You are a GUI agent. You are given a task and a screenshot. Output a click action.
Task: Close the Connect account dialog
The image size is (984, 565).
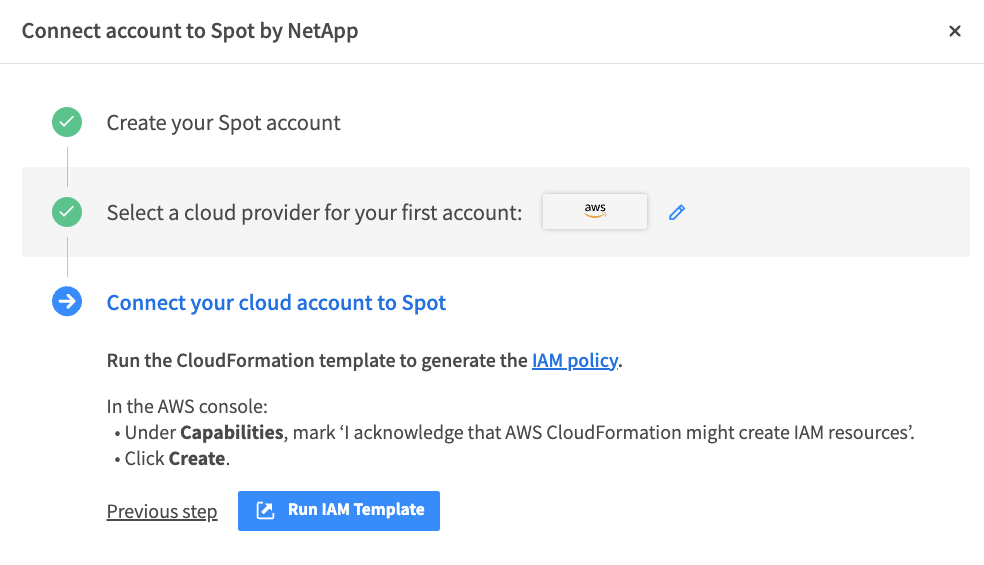click(955, 31)
